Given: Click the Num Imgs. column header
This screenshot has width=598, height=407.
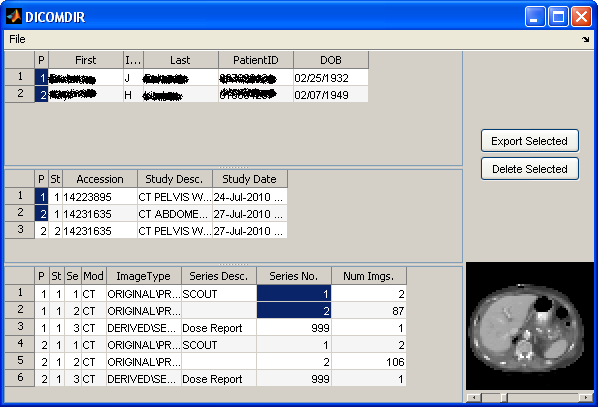Looking at the screenshot, I should (x=369, y=276).
